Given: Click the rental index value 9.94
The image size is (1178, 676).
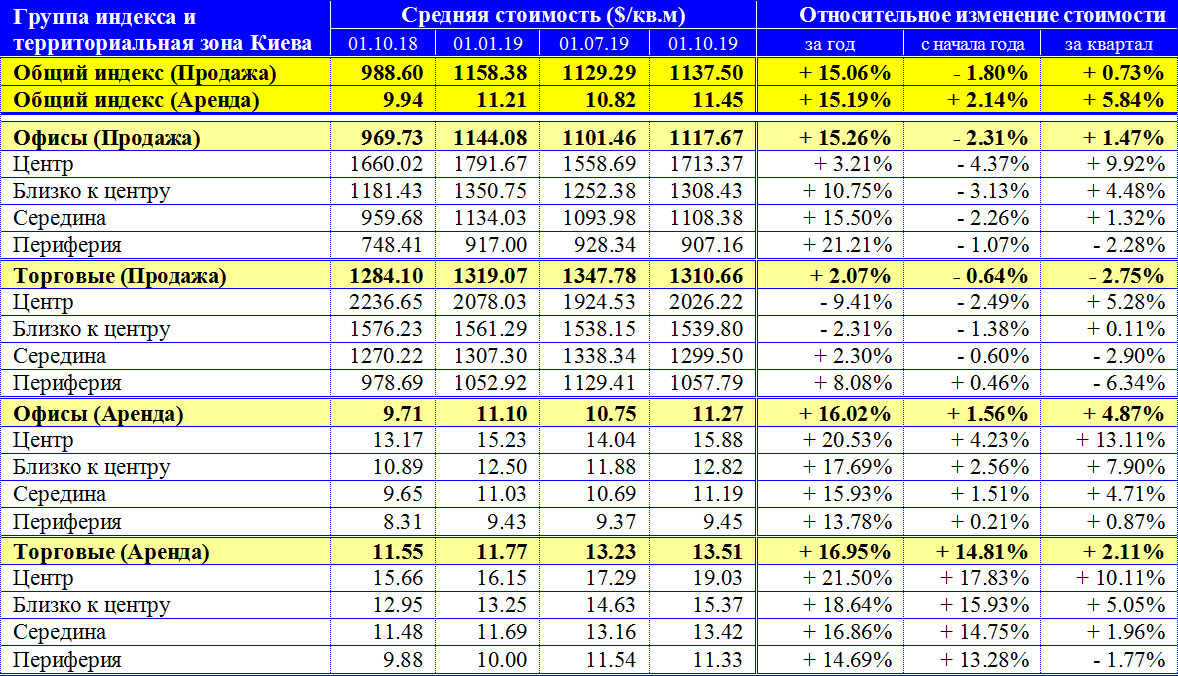Looking at the screenshot, I should pos(403,100).
